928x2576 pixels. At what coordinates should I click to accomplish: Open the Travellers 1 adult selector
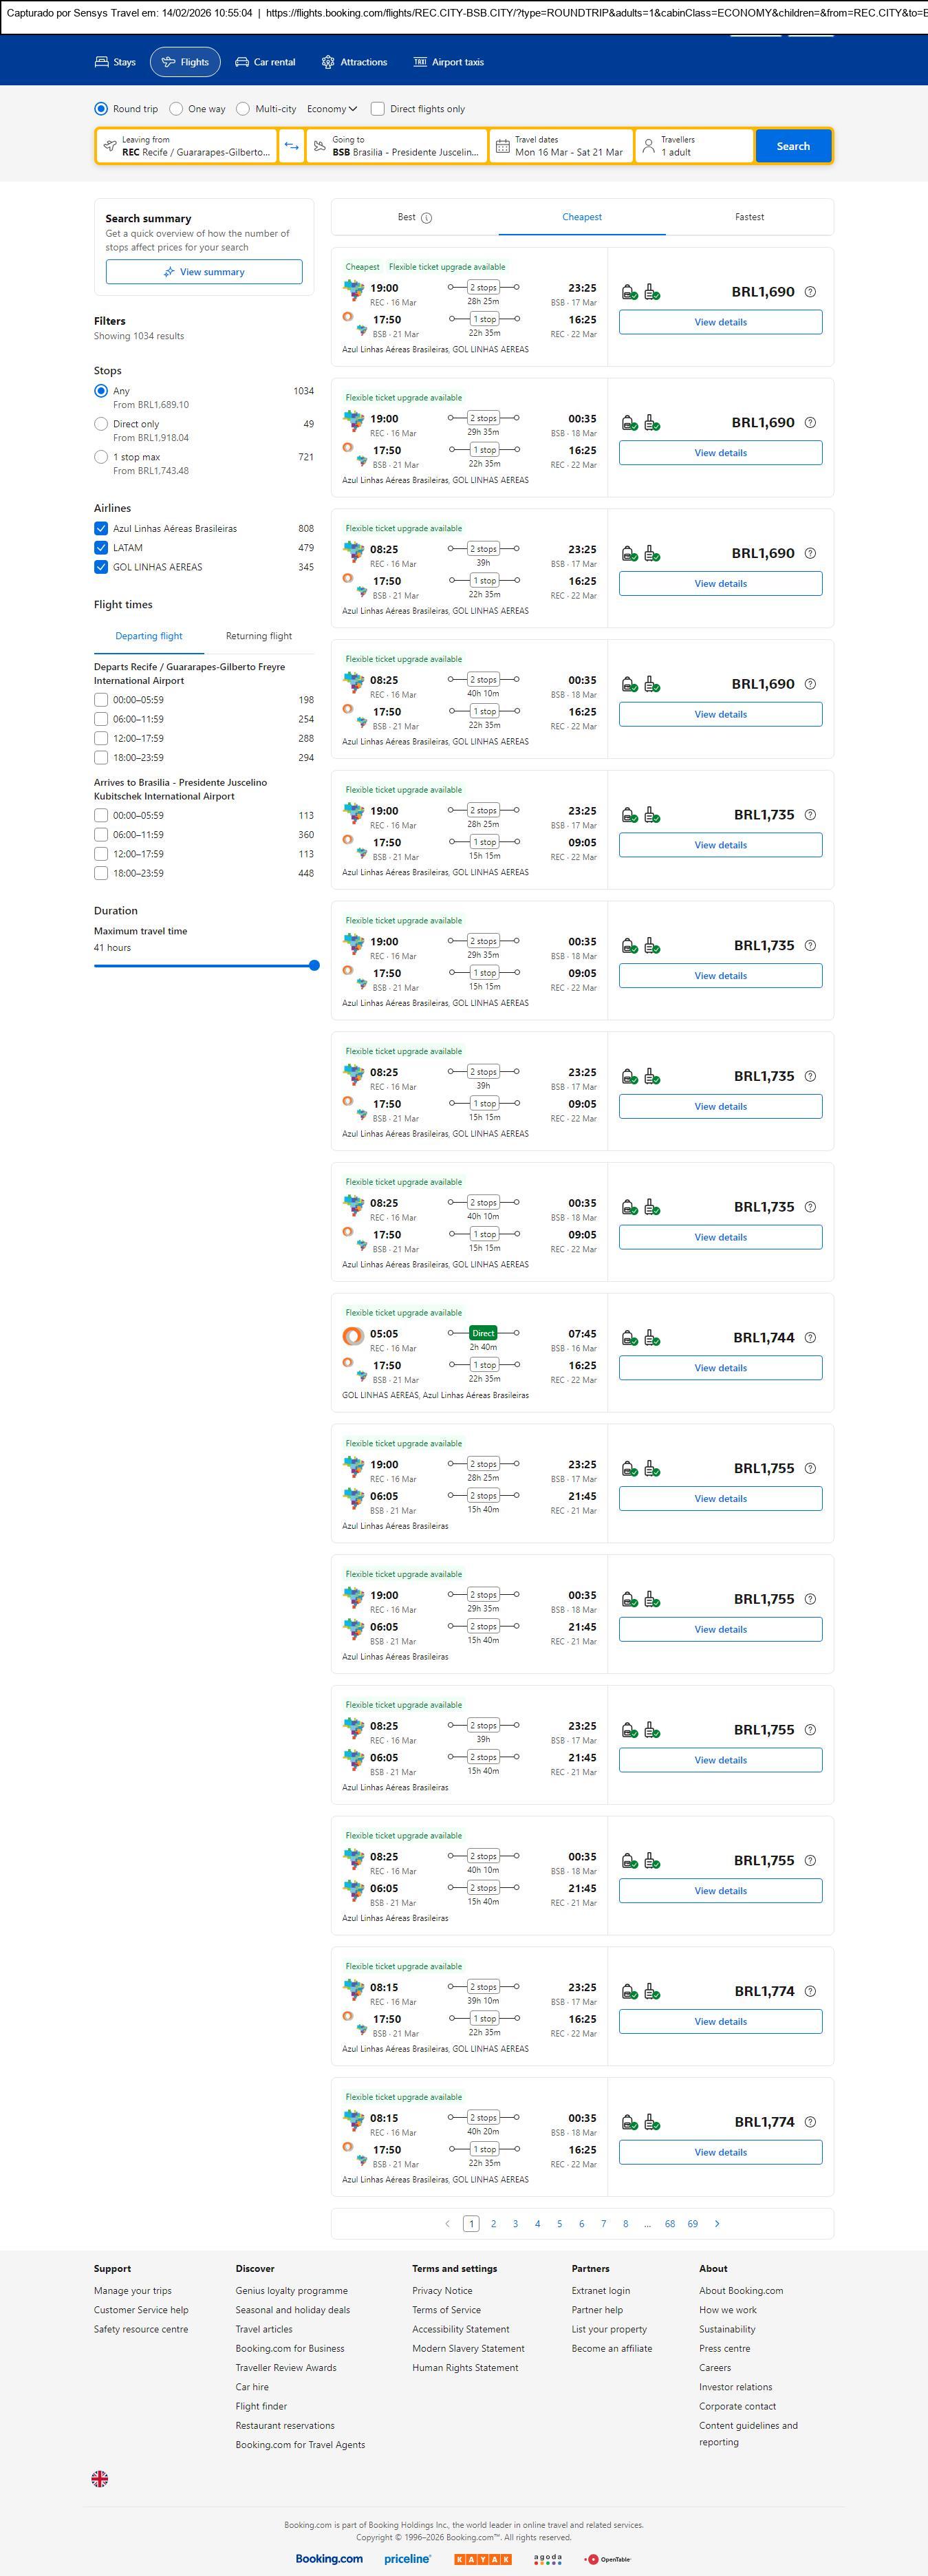pyautogui.click(x=695, y=146)
